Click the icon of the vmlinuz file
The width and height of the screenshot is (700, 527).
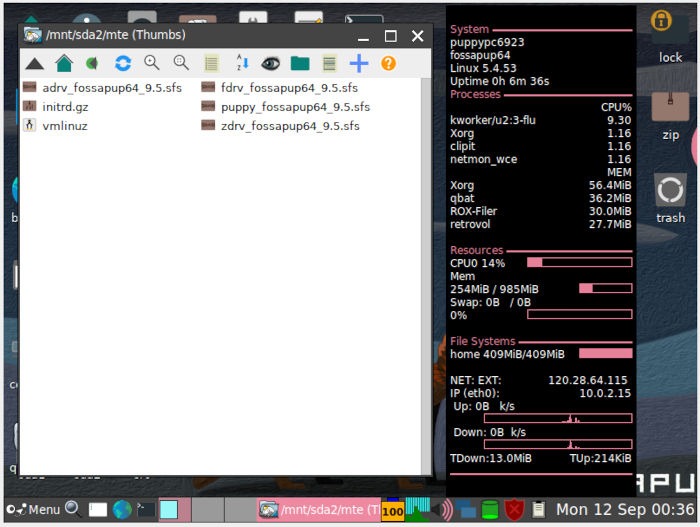coord(29,125)
